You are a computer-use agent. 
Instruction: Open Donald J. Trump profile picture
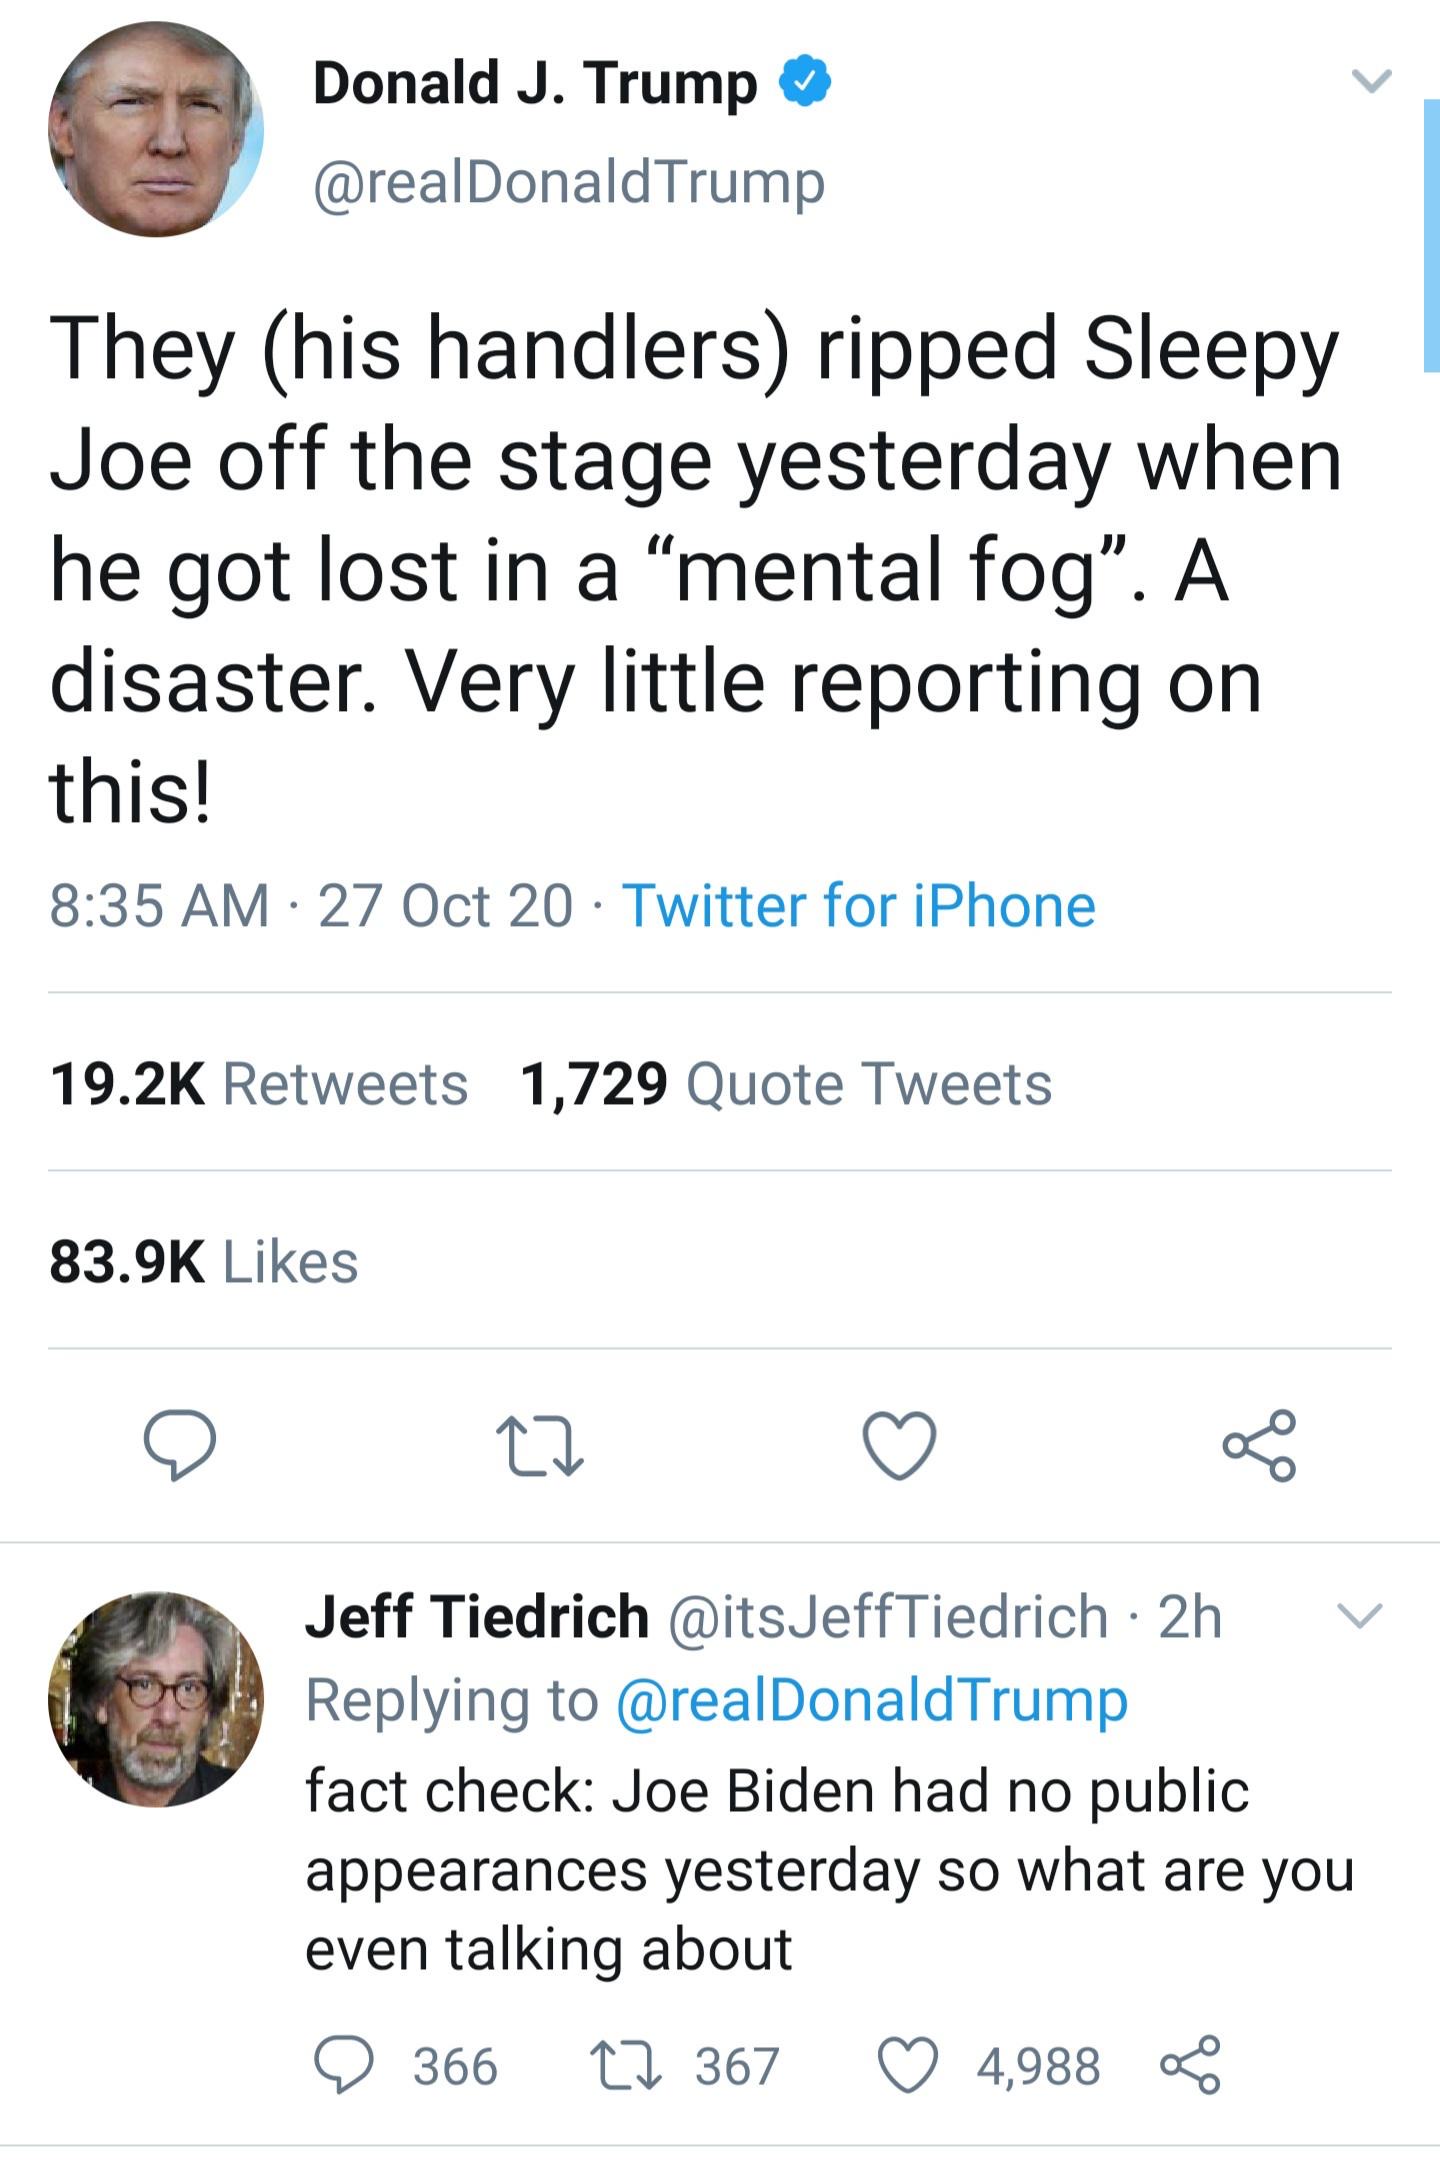[x=156, y=130]
